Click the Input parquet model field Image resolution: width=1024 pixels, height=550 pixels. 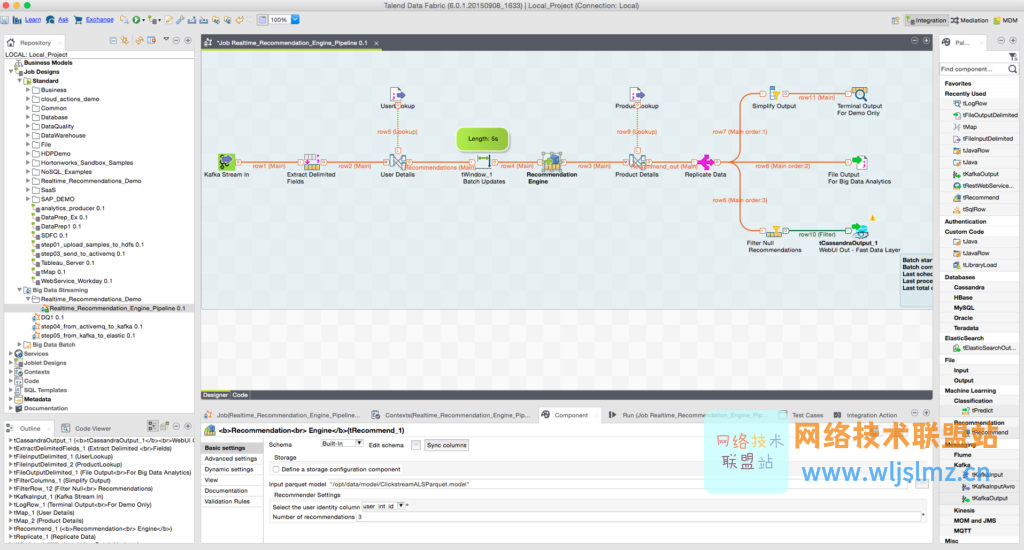(620, 484)
